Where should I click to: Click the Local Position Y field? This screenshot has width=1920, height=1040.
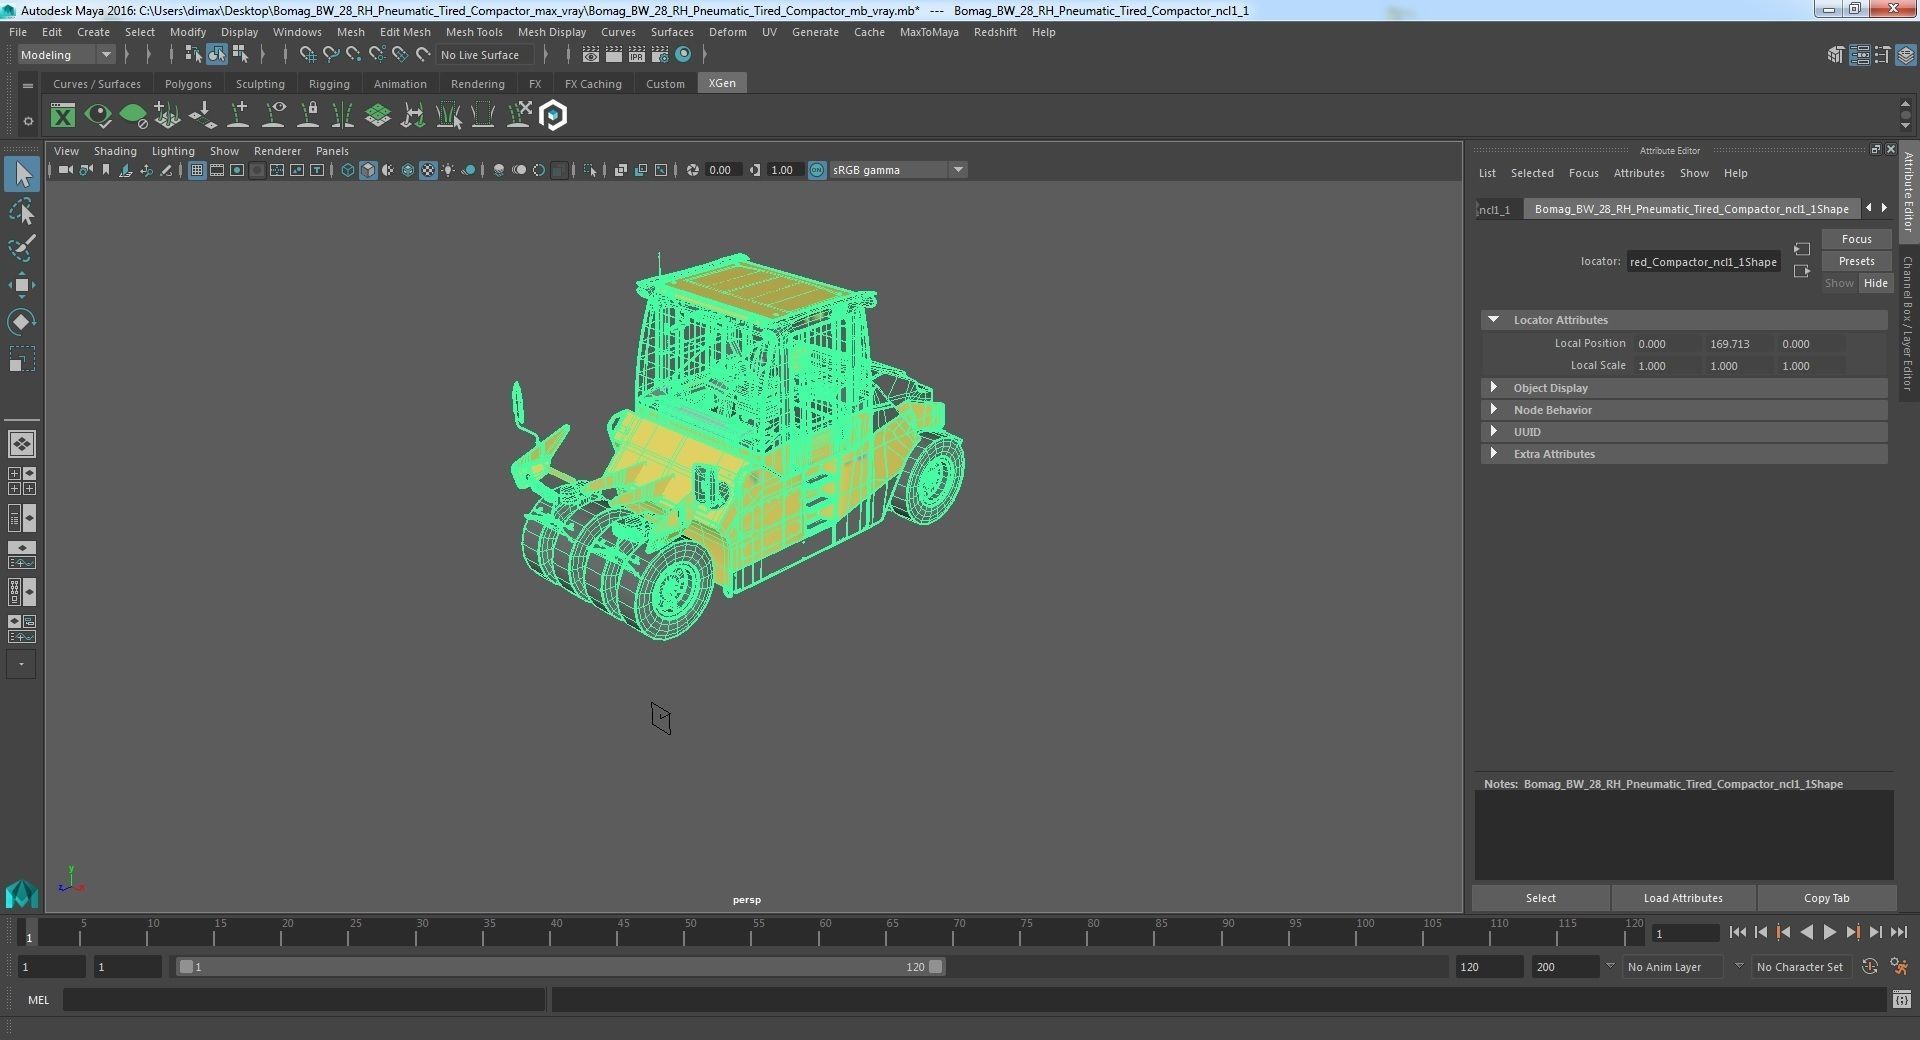tap(1738, 344)
